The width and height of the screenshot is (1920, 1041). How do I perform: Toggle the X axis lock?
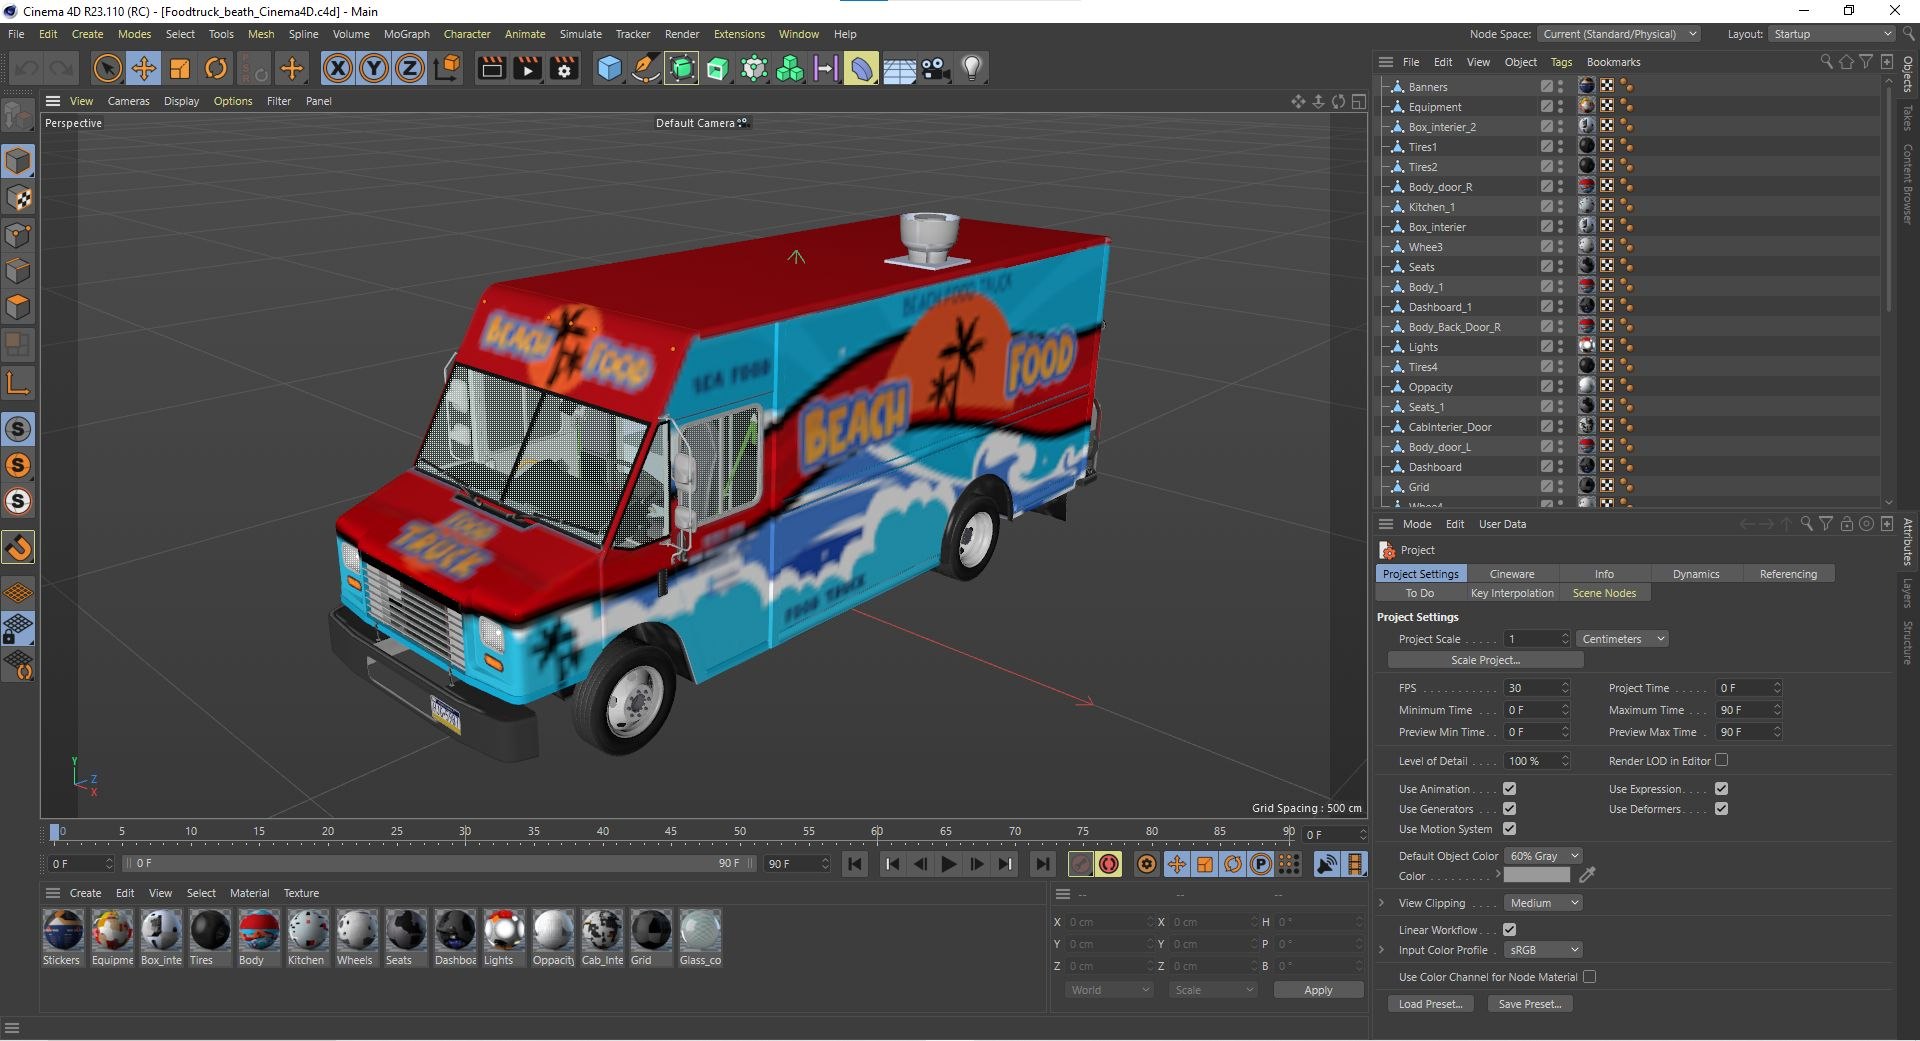click(338, 68)
